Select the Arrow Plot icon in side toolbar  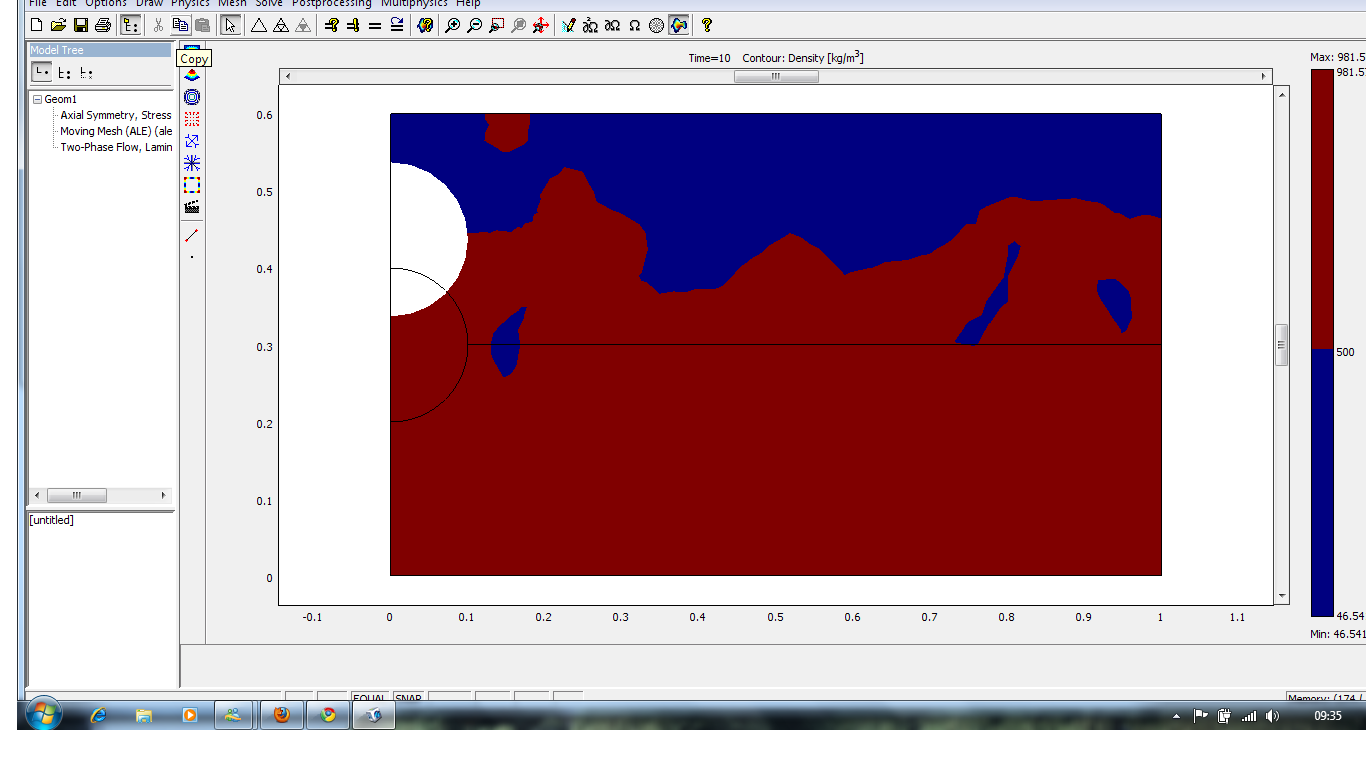tap(192, 141)
